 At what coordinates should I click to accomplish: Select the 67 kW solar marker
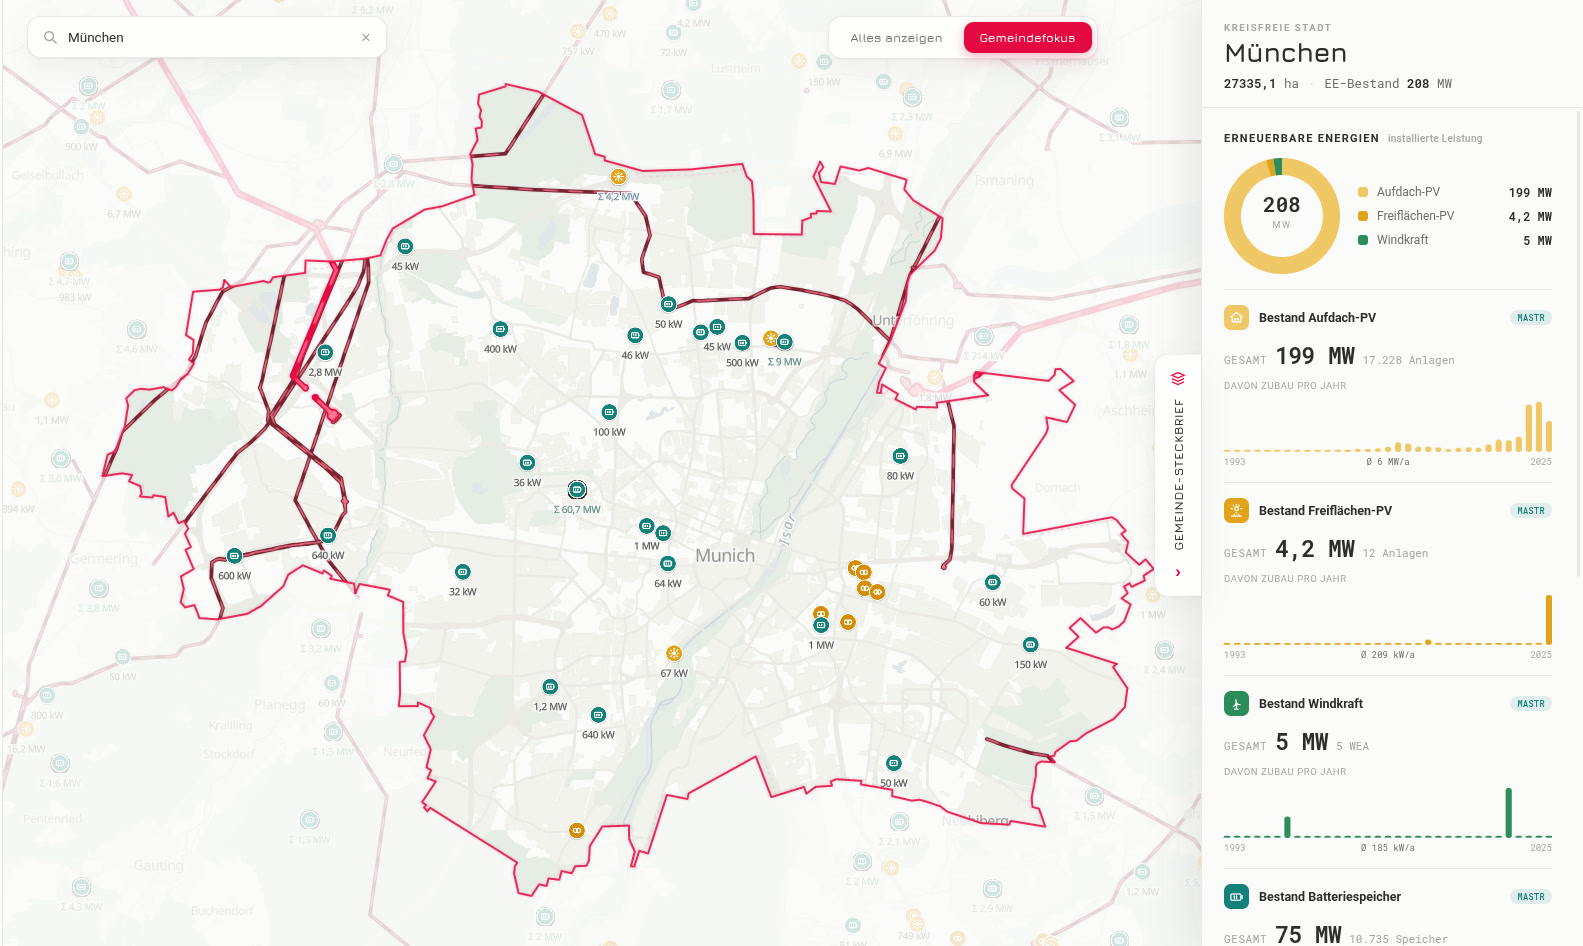coord(674,653)
